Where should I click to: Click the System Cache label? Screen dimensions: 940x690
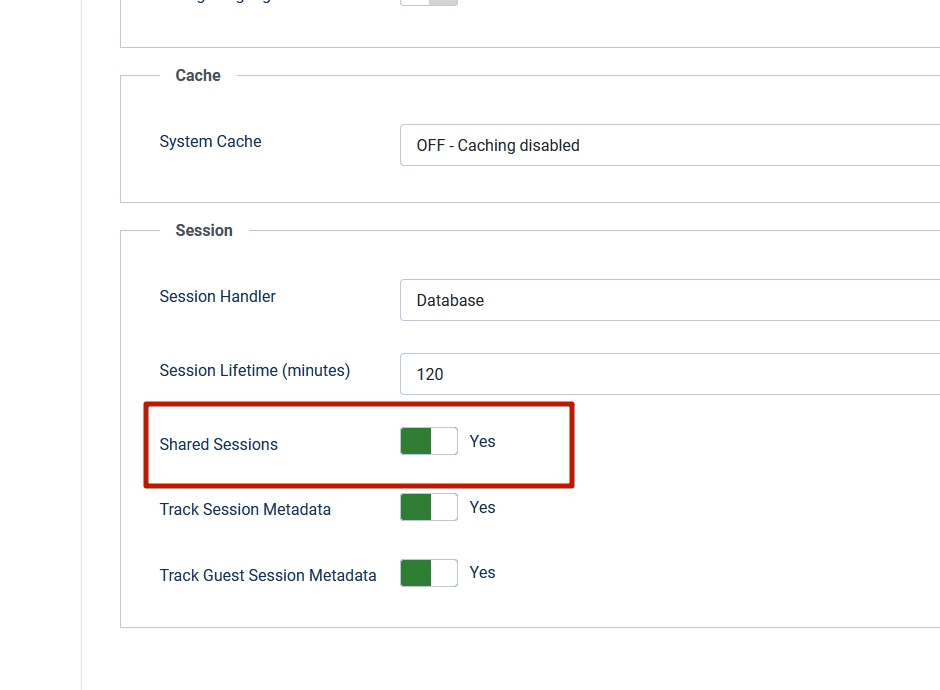210,142
